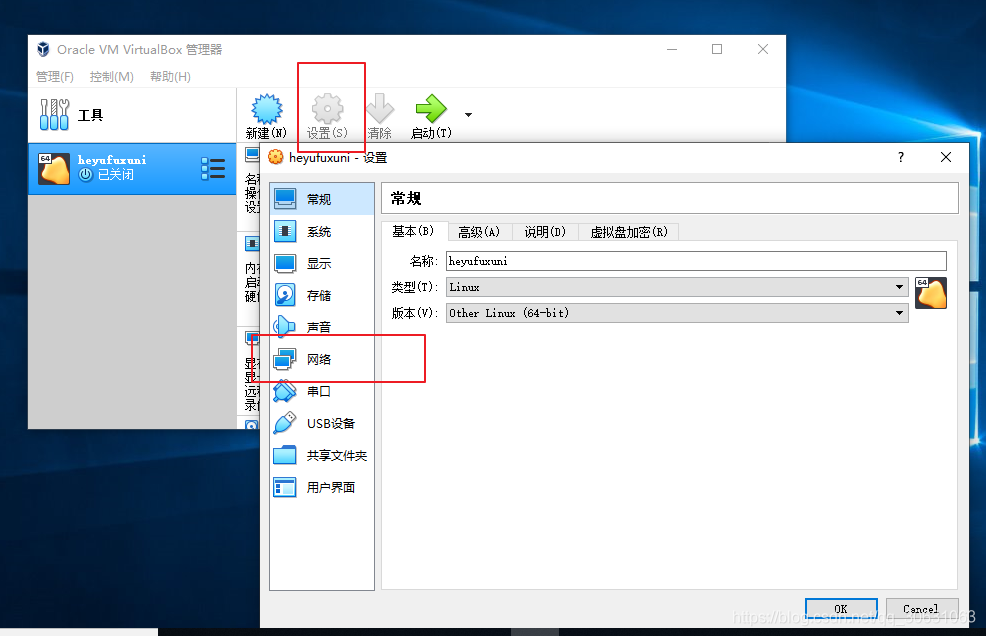Click the USB设备 plug icon
The image size is (986, 636).
click(285, 423)
